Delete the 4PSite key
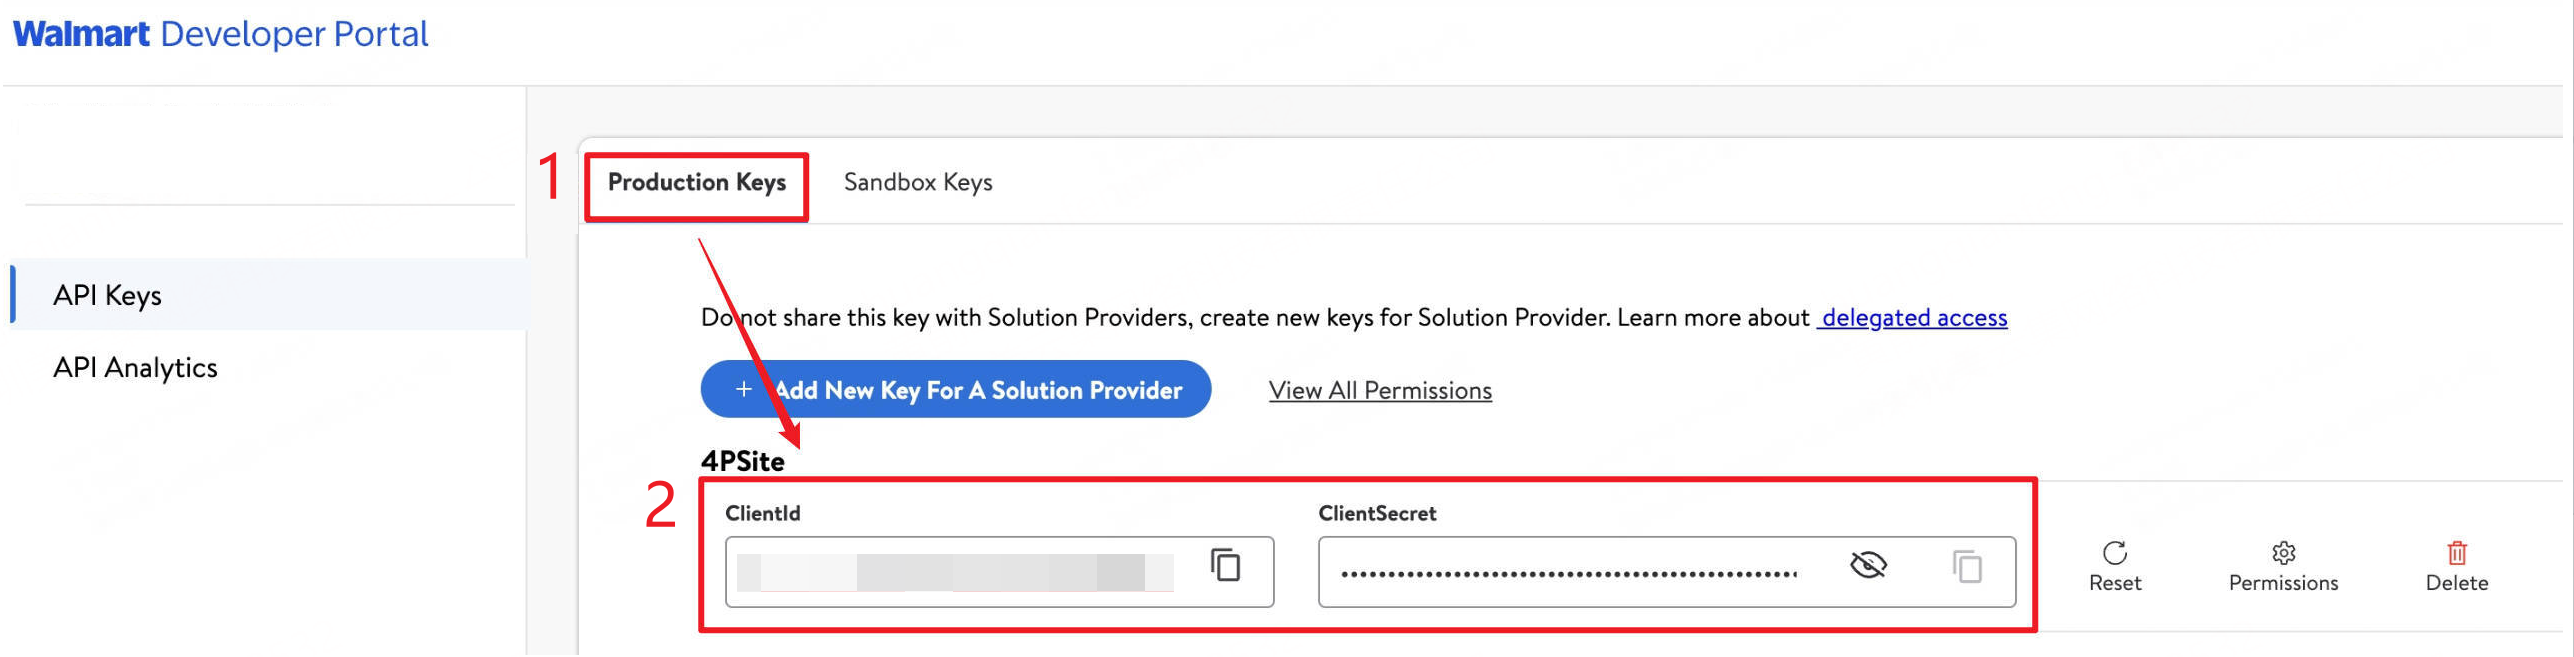Viewport: 2574px width, 657px height. click(2456, 566)
